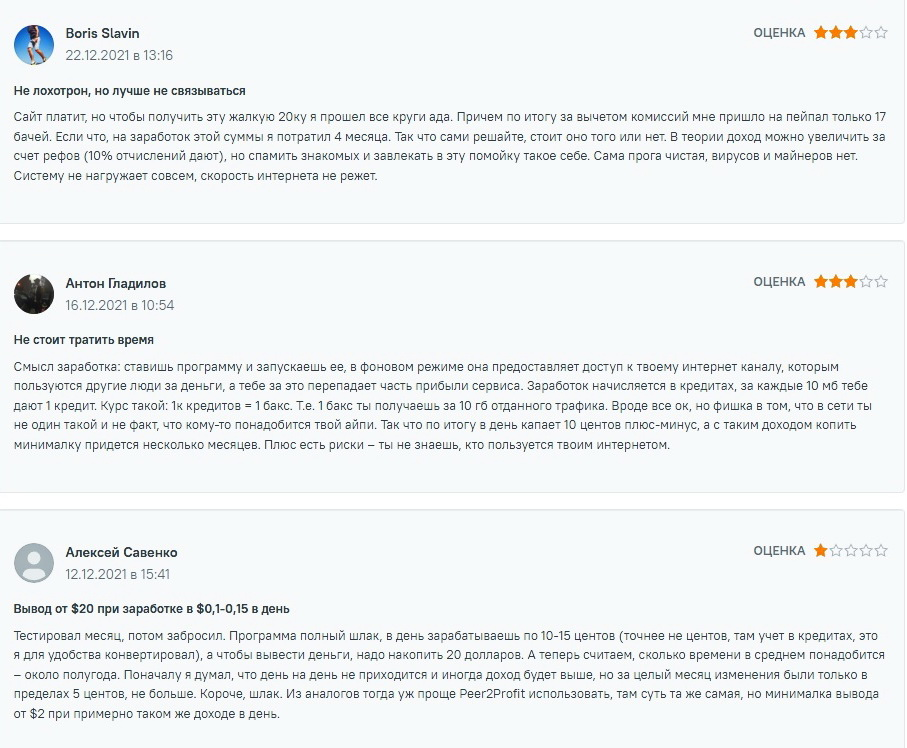Click the first star in Boris Slavin's rating

coord(820,32)
